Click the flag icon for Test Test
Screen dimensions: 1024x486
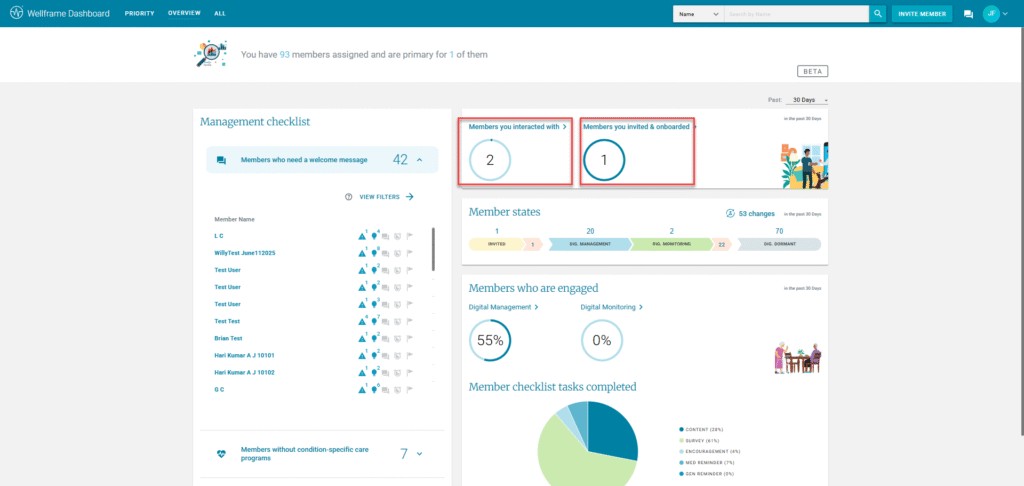tap(409, 322)
